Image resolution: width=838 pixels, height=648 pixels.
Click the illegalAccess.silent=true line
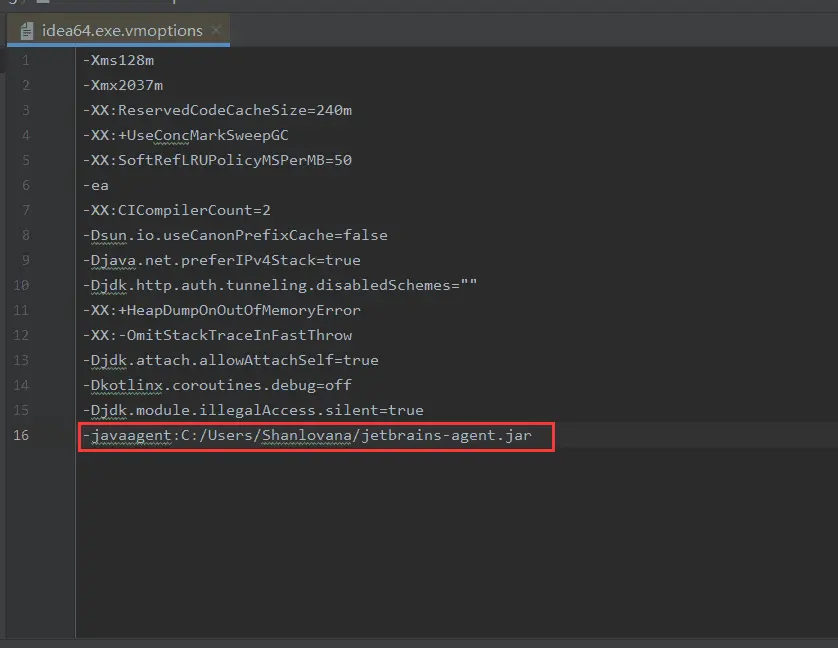(x=253, y=410)
